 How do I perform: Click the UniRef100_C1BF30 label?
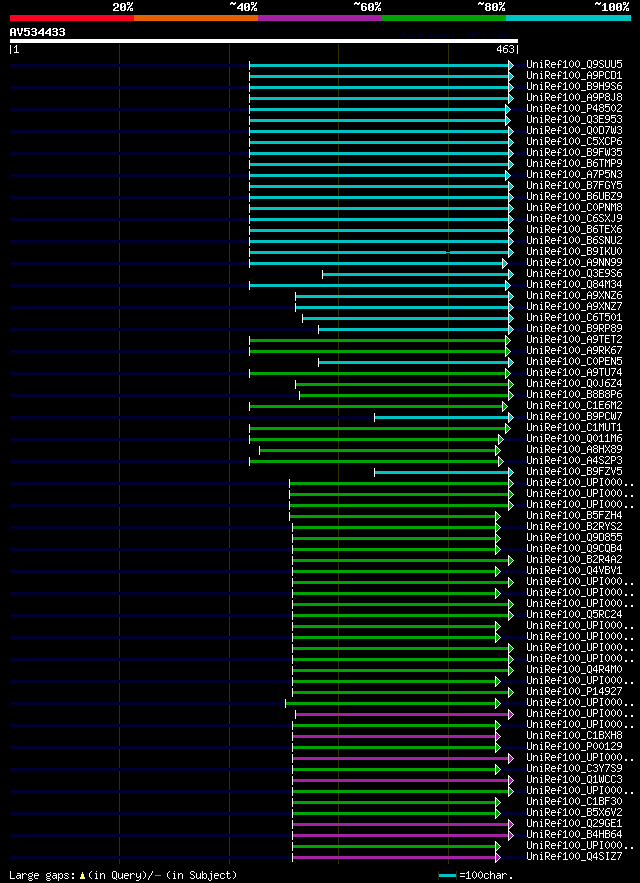[574, 802]
